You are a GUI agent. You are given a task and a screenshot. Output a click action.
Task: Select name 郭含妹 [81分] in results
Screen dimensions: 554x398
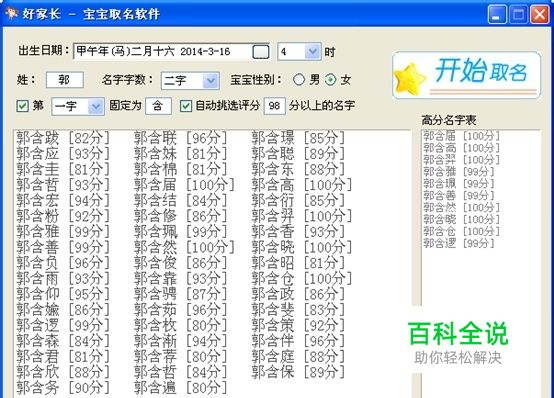181,153
